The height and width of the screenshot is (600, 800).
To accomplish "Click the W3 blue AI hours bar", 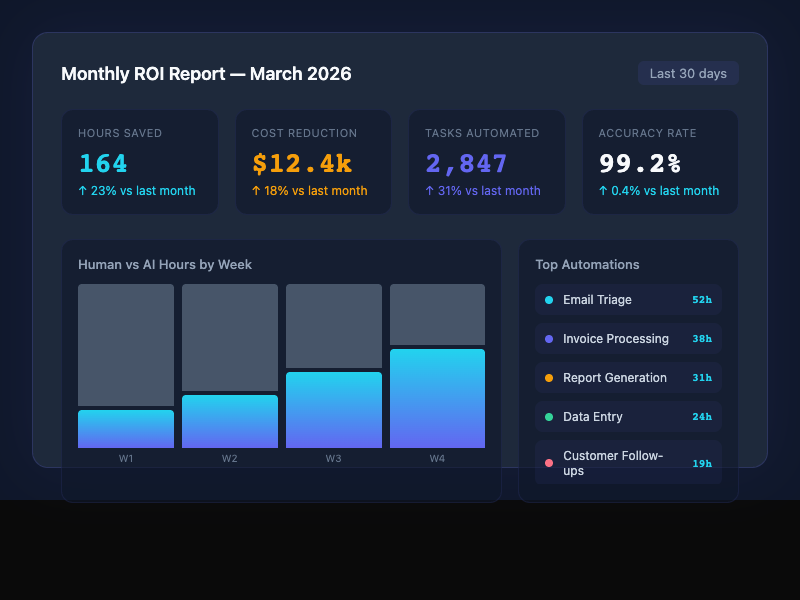I will [x=334, y=410].
